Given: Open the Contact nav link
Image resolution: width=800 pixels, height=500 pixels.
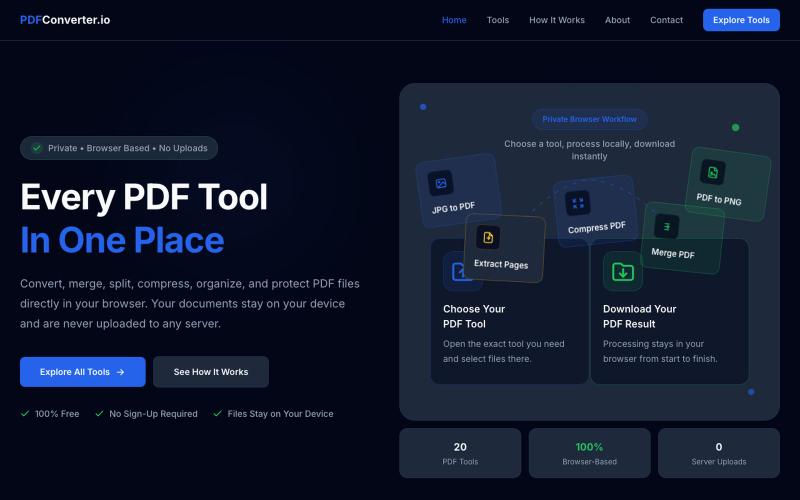Looking at the screenshot, I should pos(666,20).
